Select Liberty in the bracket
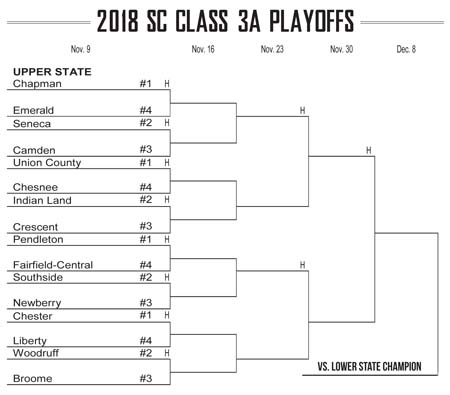 point(30,341)
